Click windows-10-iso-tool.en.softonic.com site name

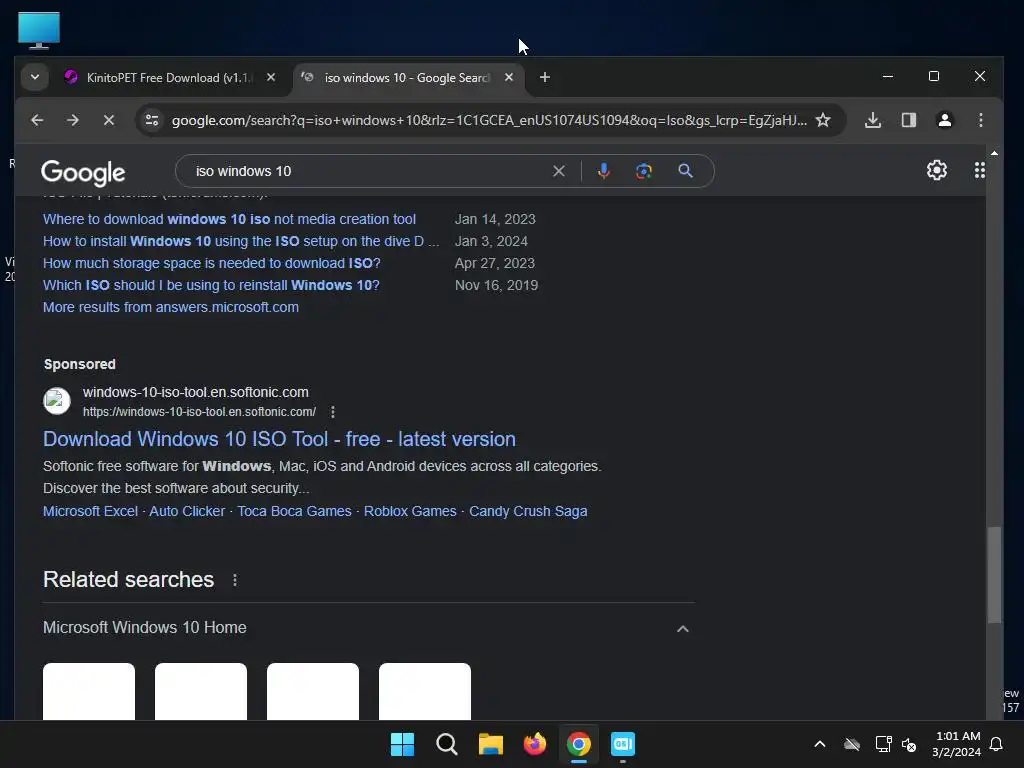[x=195, y=392]
